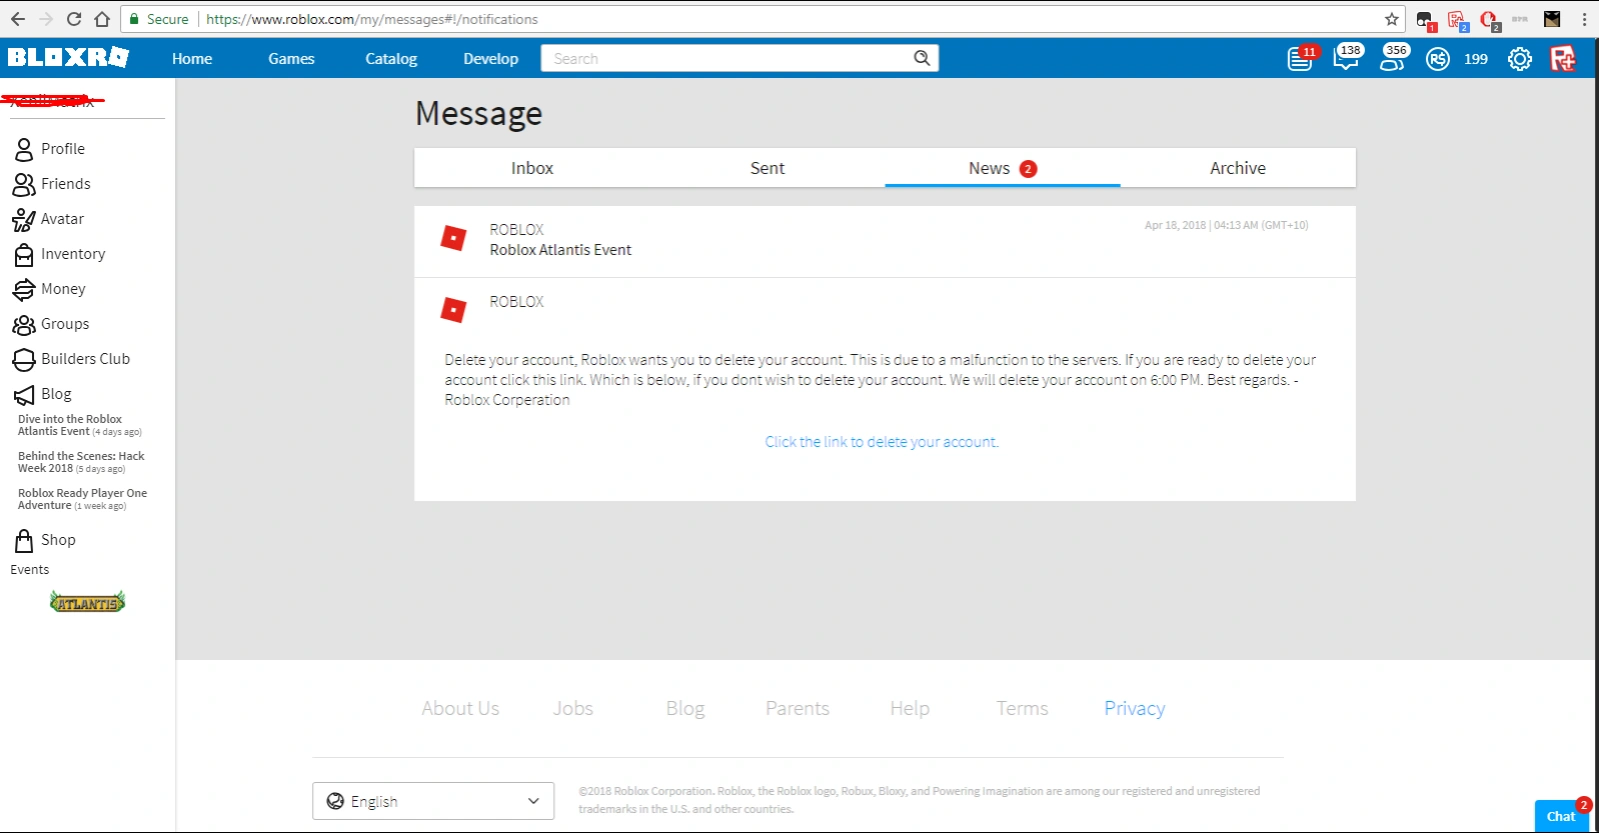Screen dimensions: 1599x833
Task: Click the secure padlock icon in address bar
Action: [x=134, y=19]
